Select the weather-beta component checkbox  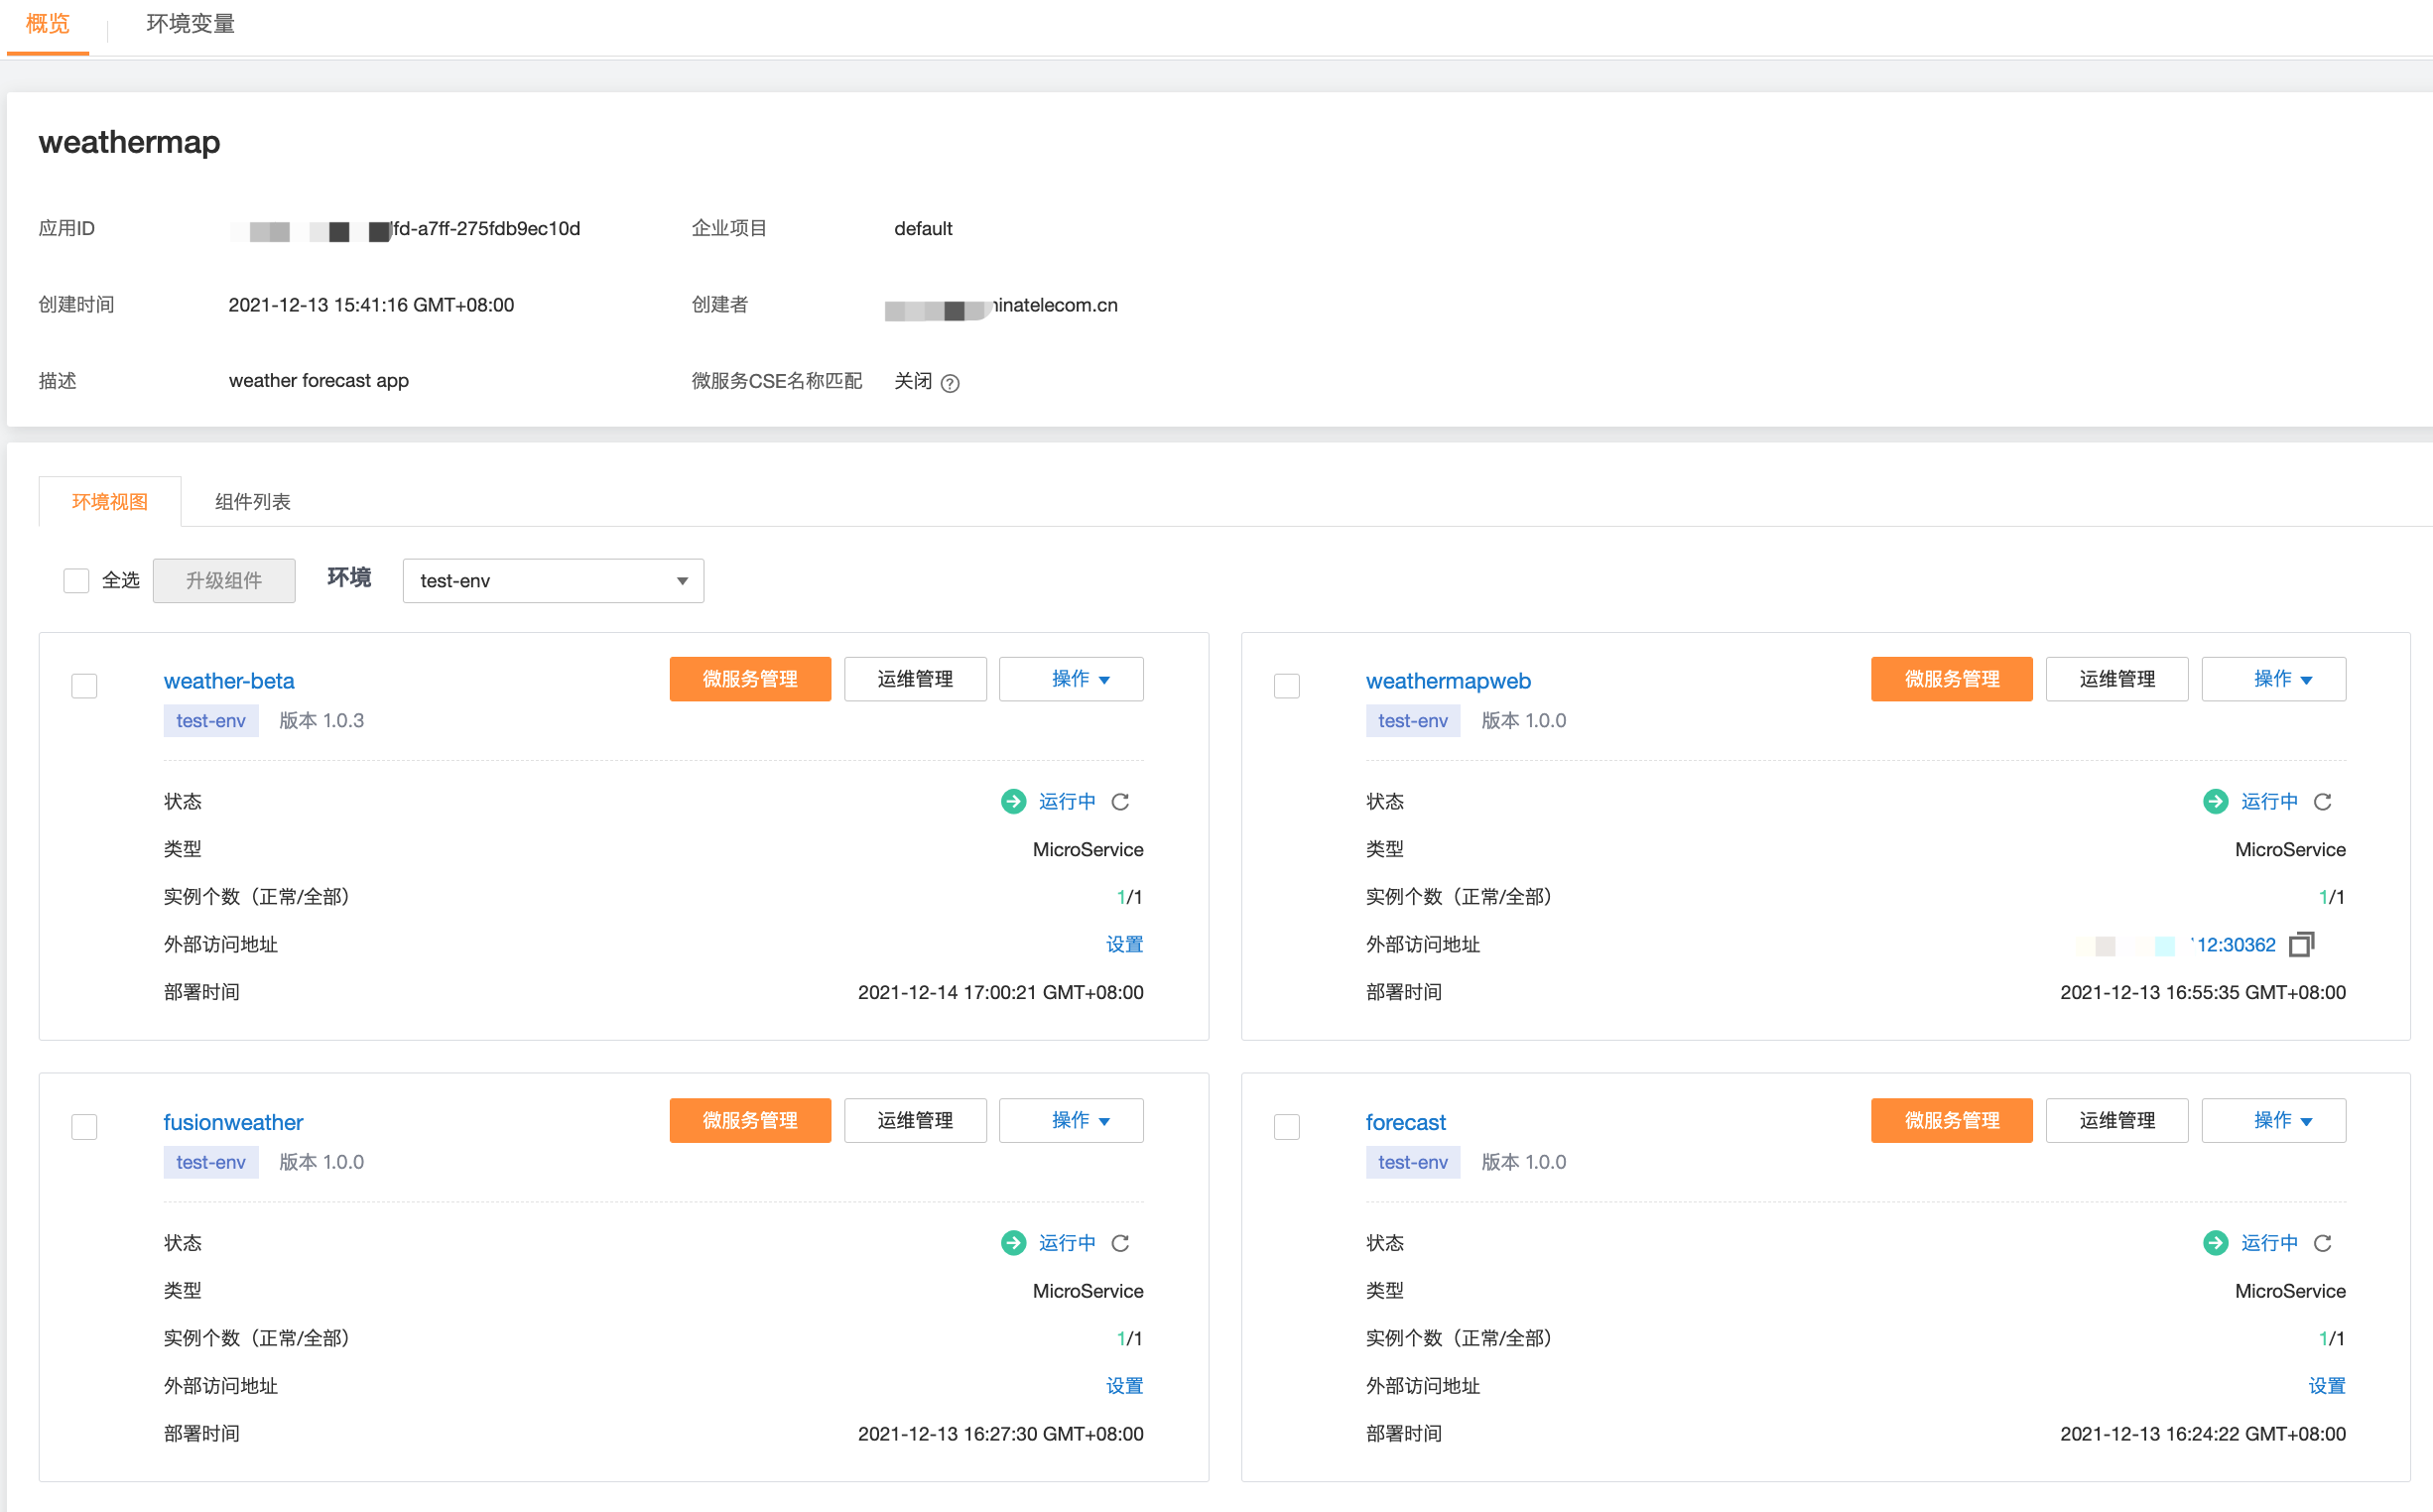click(x=85, y=686)
